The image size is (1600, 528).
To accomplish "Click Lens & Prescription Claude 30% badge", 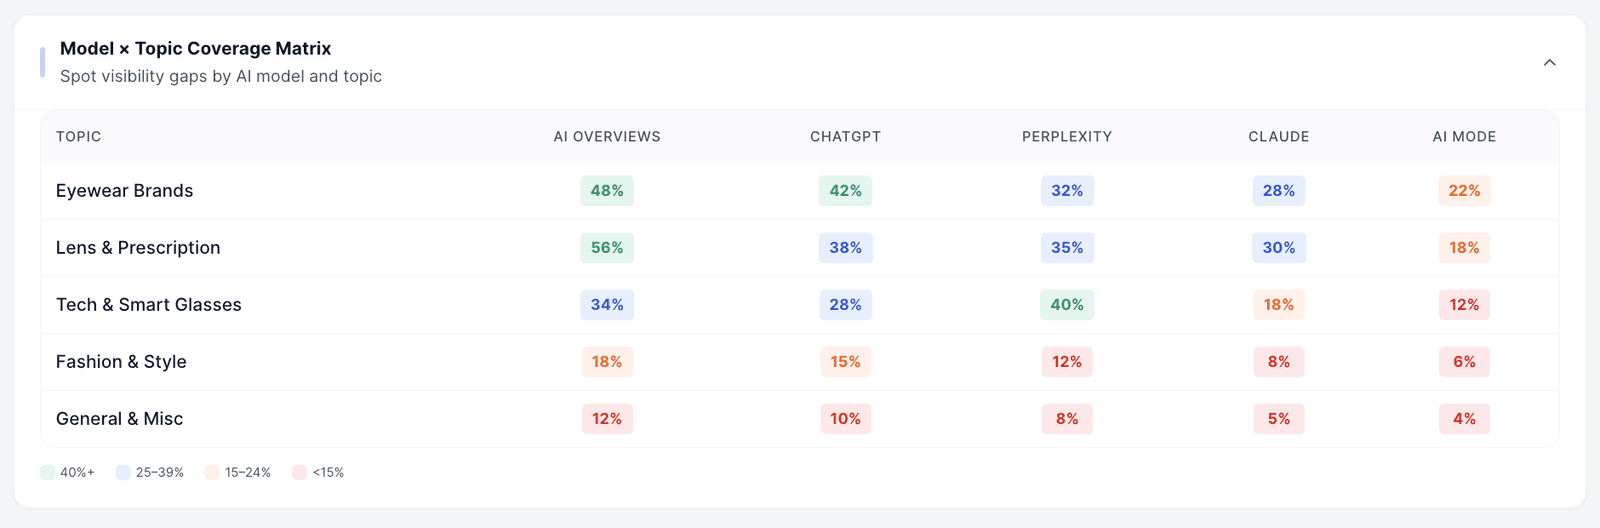I will (1279, 248).
